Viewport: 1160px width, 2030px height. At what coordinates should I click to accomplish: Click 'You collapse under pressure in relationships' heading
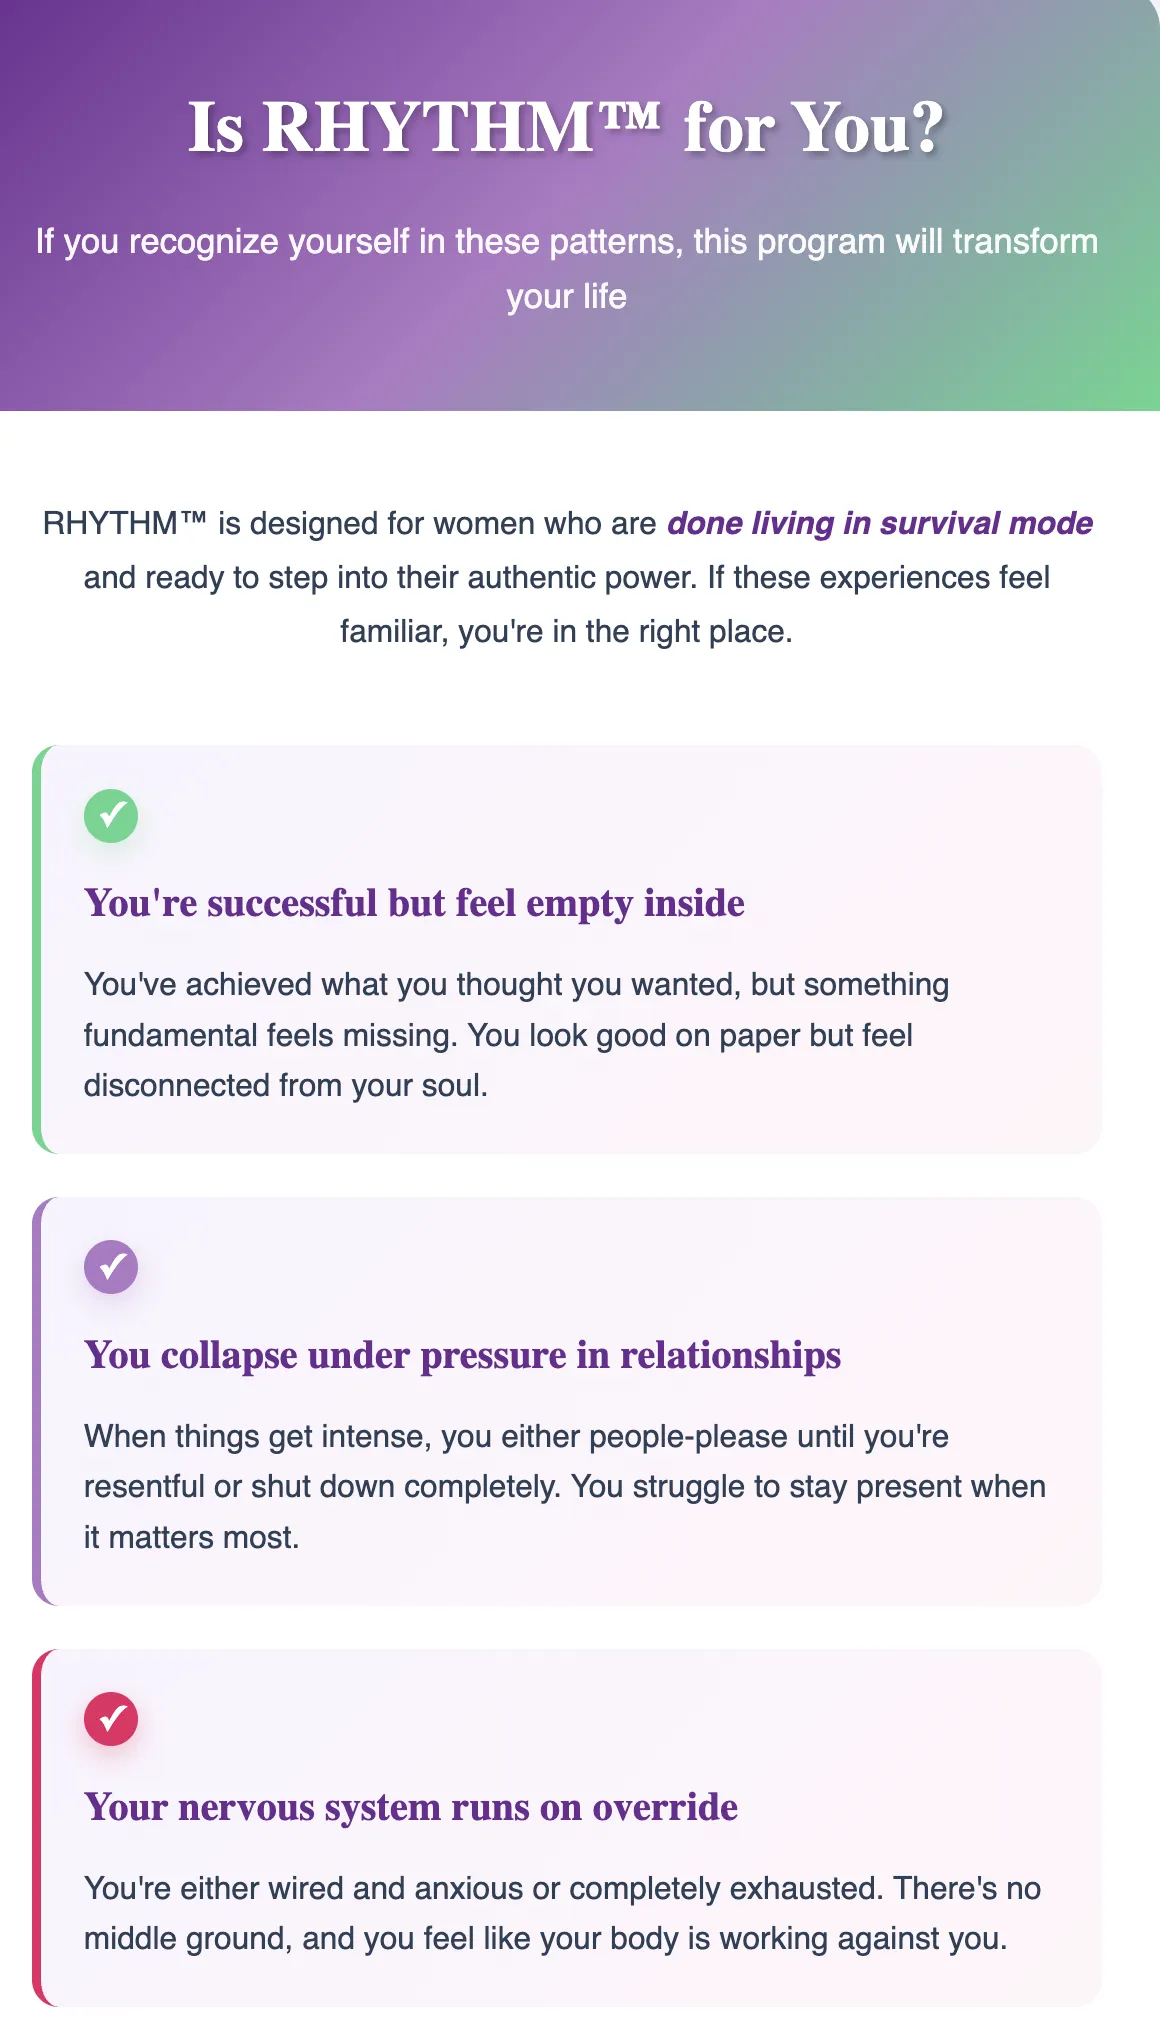462,1355
